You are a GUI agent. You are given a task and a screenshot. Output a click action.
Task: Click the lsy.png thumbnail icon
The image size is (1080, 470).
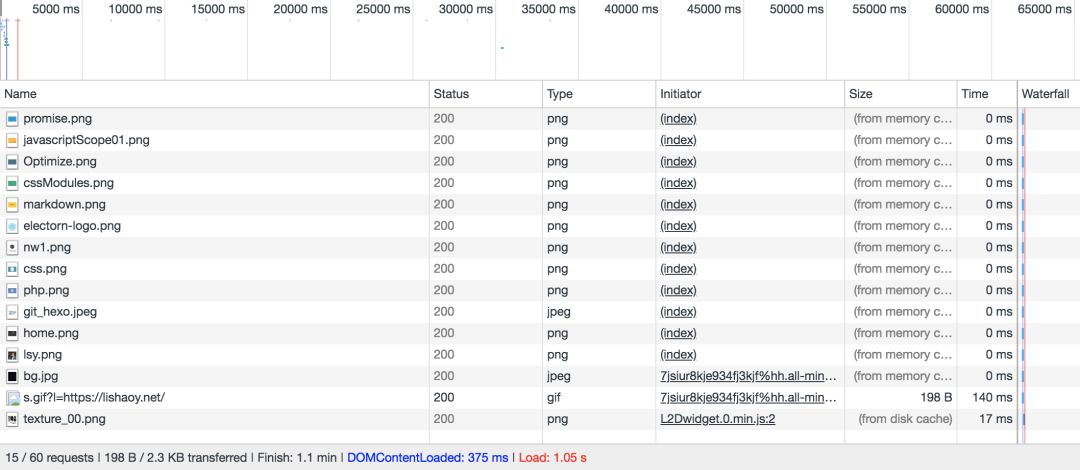(x=12, y=355)
